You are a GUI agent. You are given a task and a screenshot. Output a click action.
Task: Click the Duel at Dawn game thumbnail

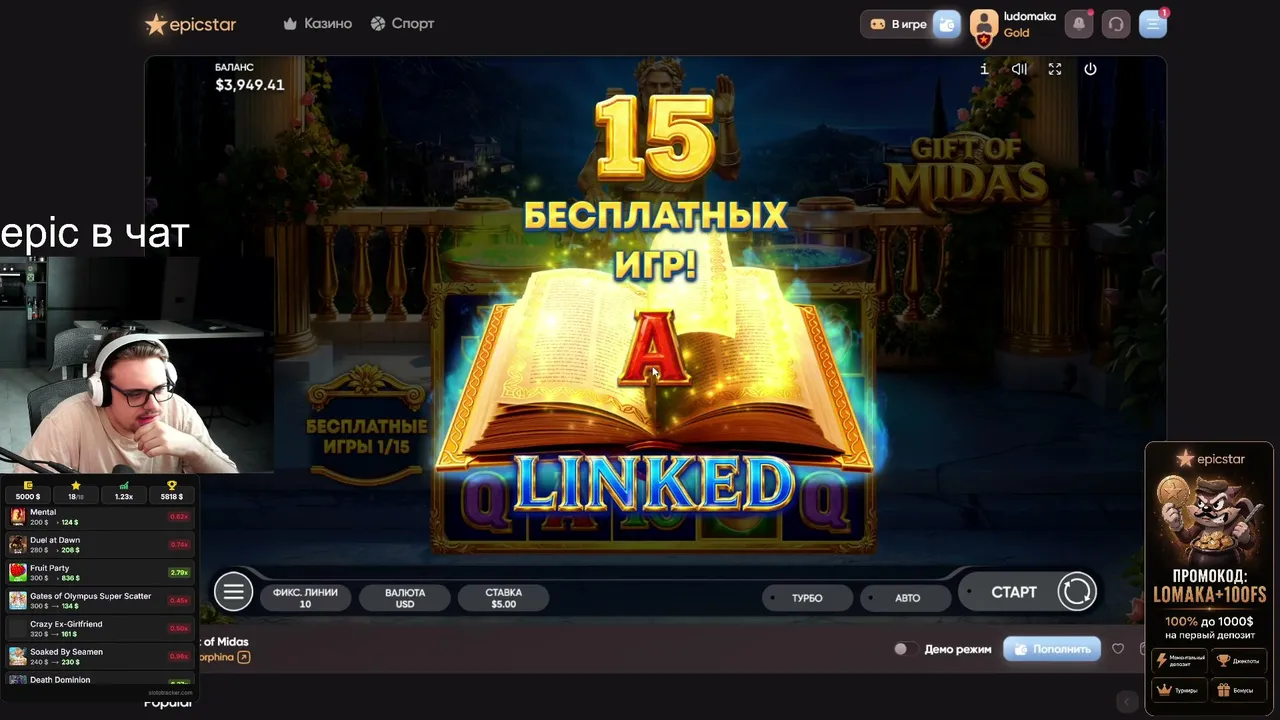(x=18, y=545)
